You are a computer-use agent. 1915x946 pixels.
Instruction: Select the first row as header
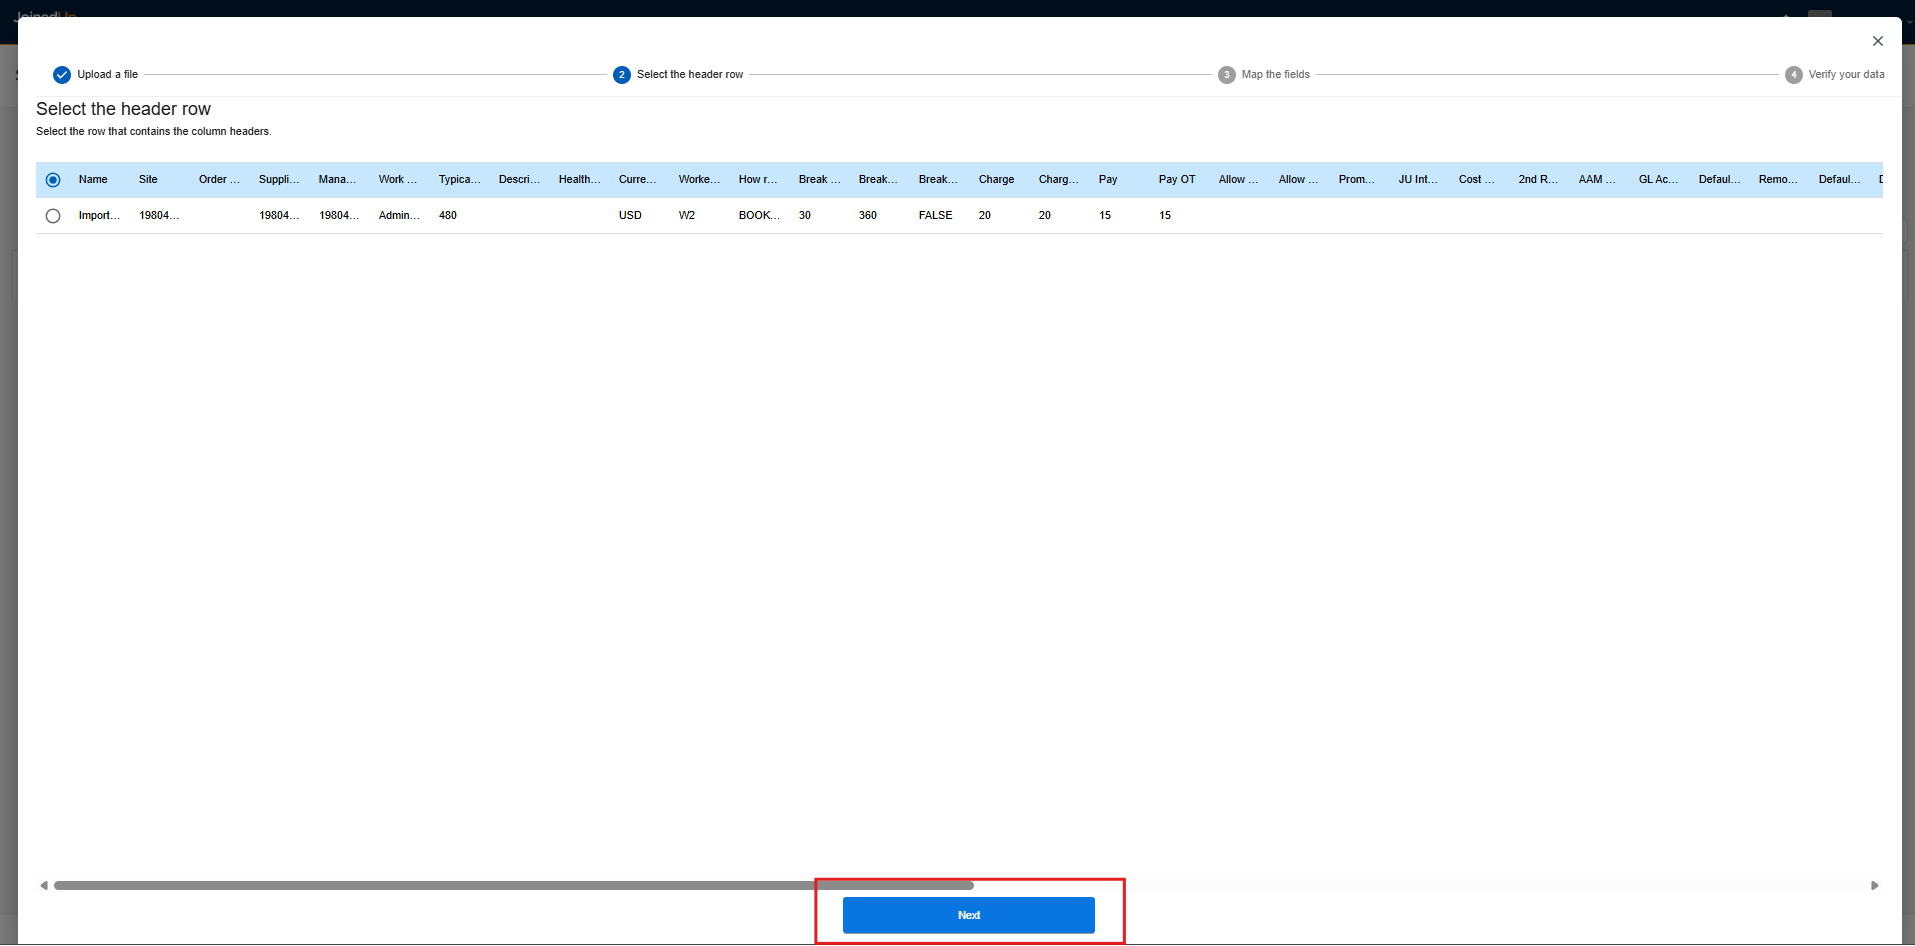point(53,180)
